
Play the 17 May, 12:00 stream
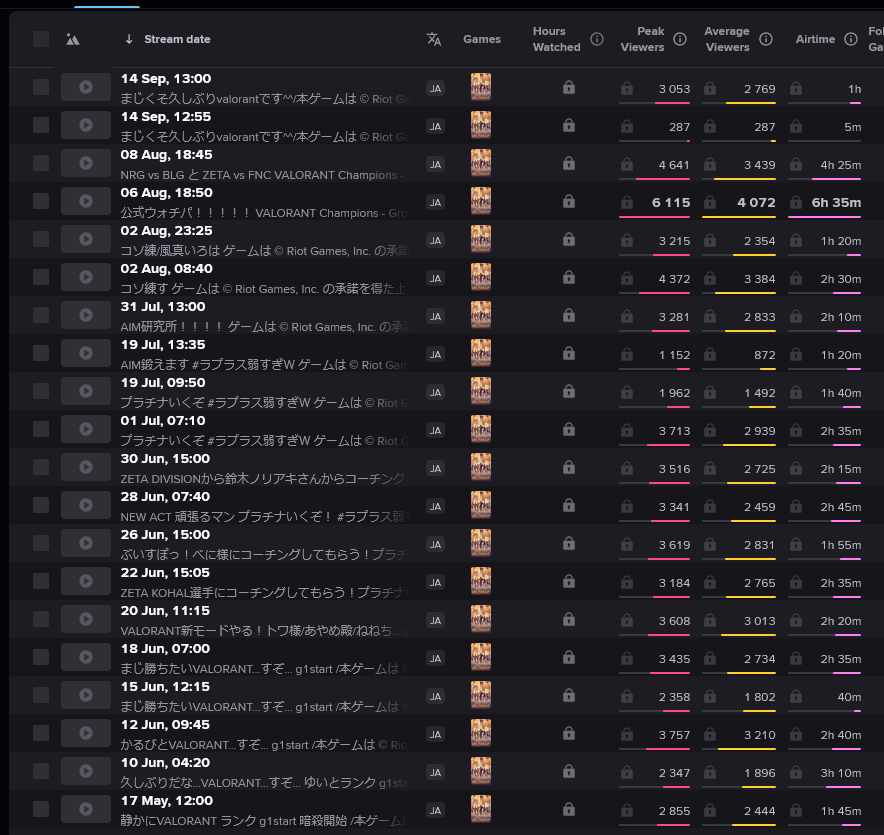(x=86, y=809)
